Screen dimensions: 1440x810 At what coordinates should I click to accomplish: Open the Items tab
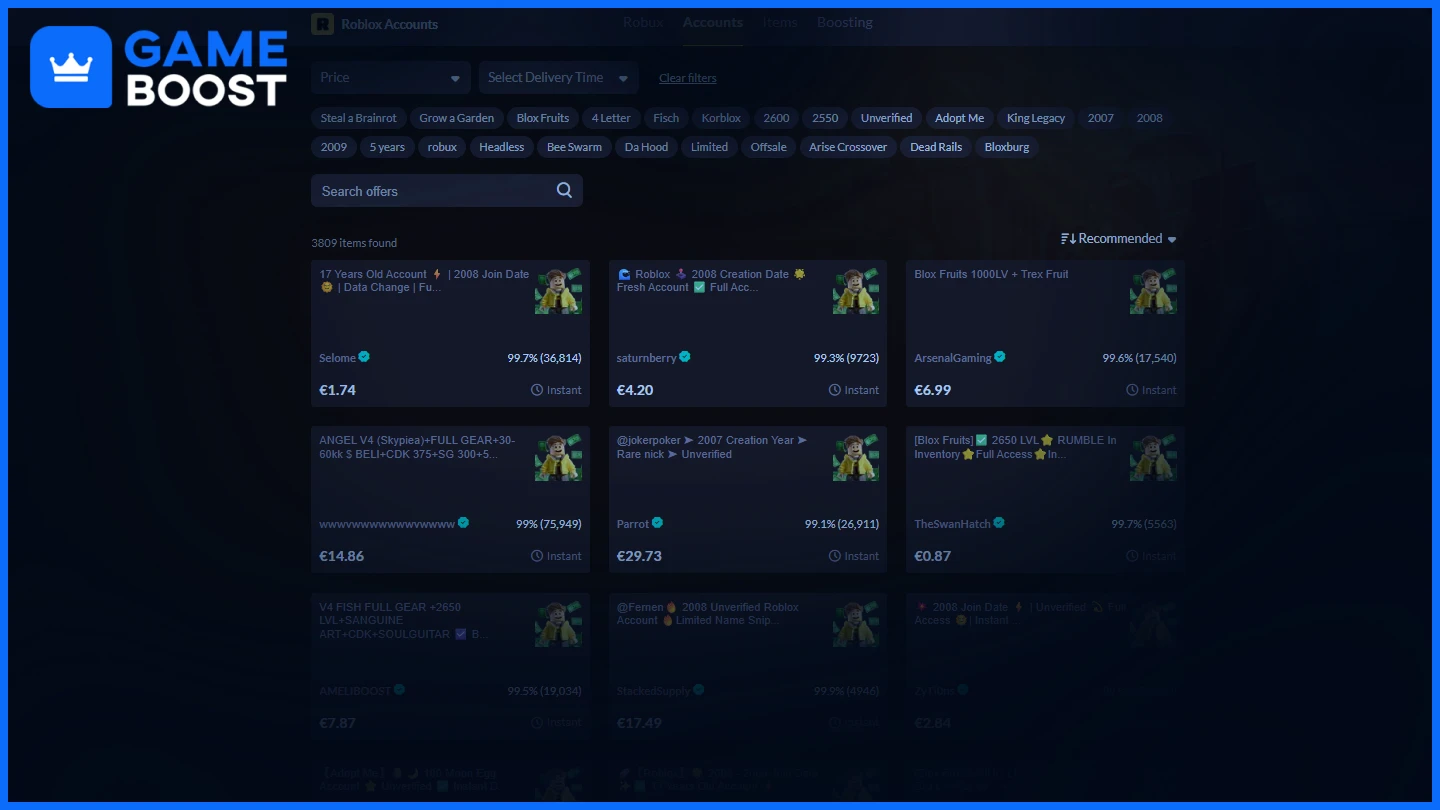pyautogui.click(x=780, y=22)
